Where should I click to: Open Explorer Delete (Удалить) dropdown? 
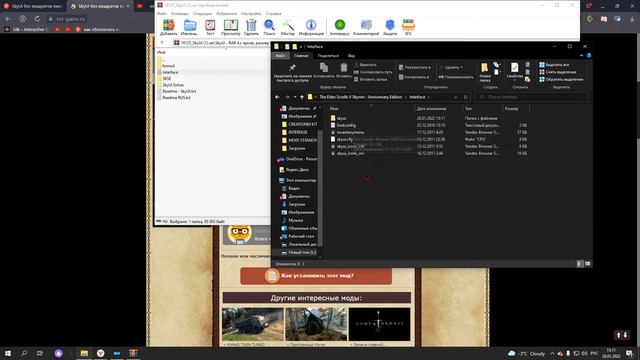point(451,67)
